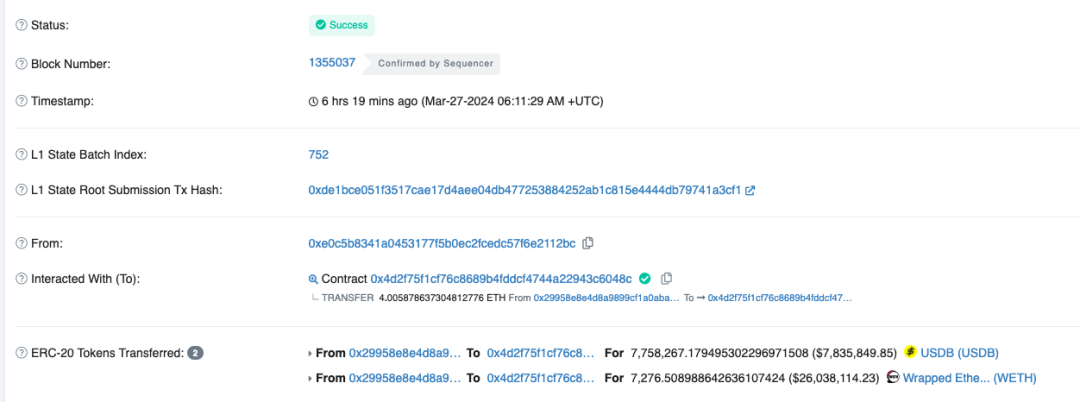Click the Timestamp help icon
The image size is (1080, 402).
tap(21, 101)
